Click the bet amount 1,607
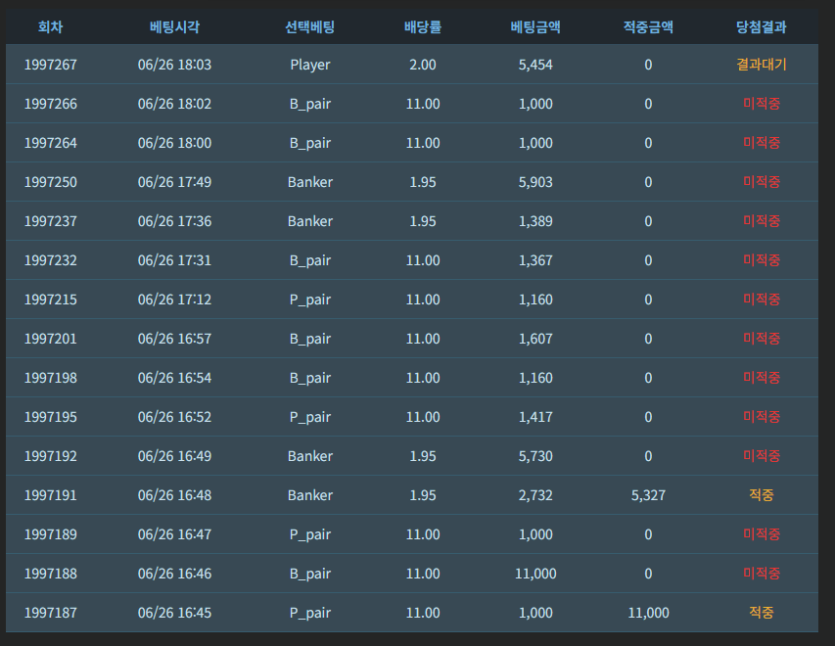The image size is (835, 646). 535,339
